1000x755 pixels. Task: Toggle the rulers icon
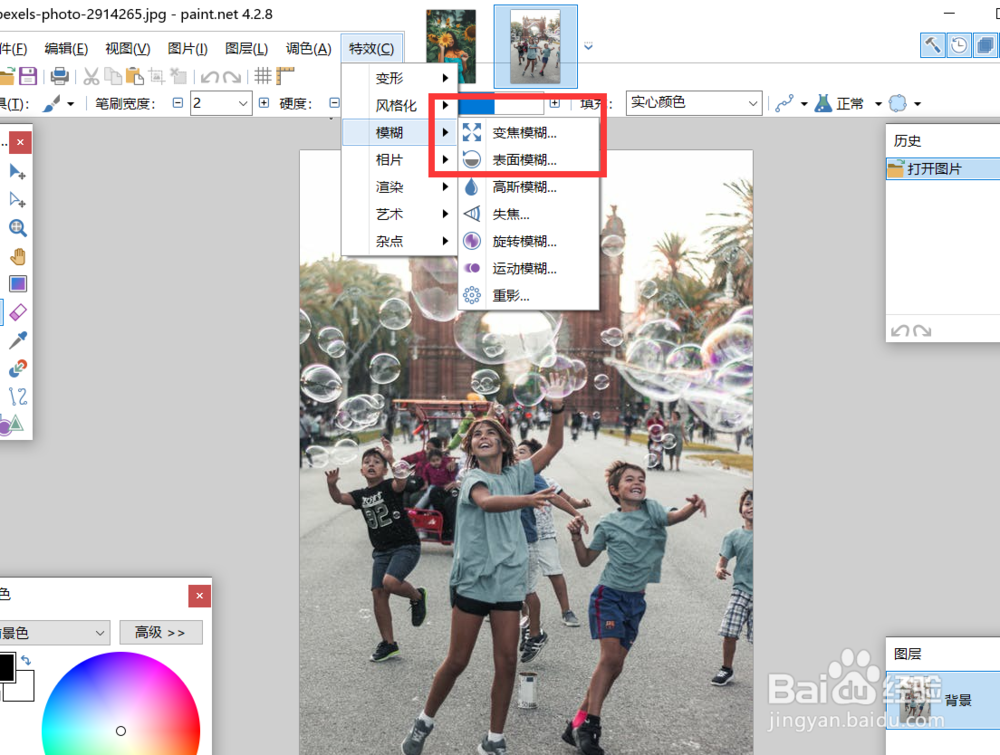tap(285, 77)
